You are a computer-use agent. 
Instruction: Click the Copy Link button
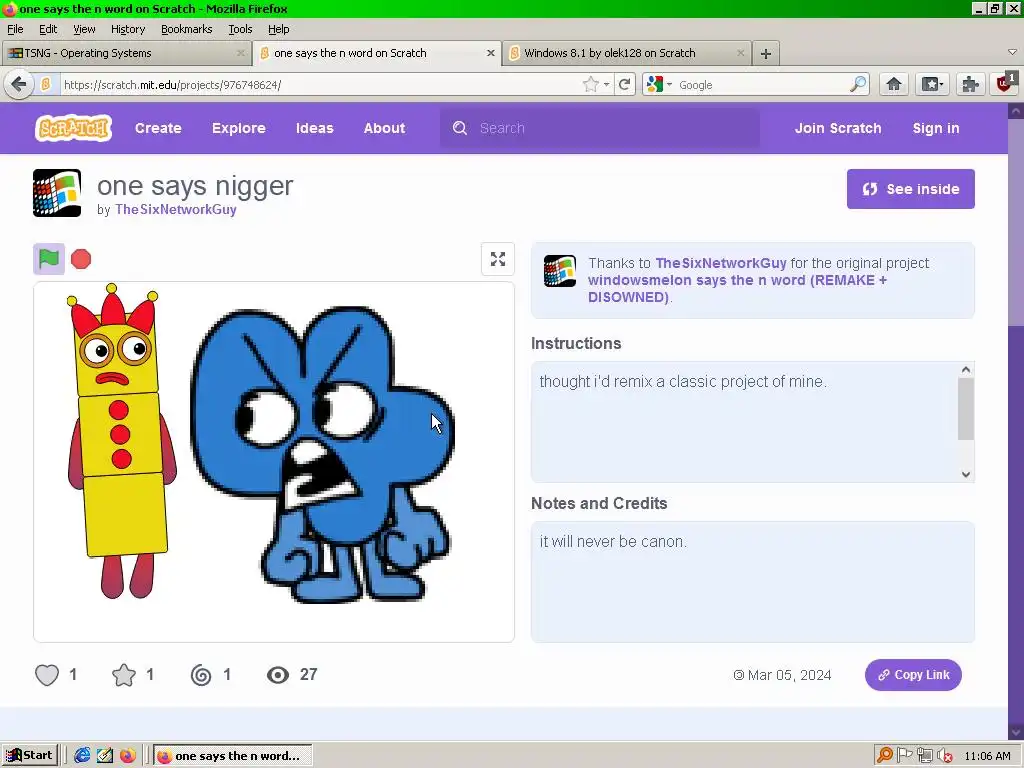[x=913, y=675]
